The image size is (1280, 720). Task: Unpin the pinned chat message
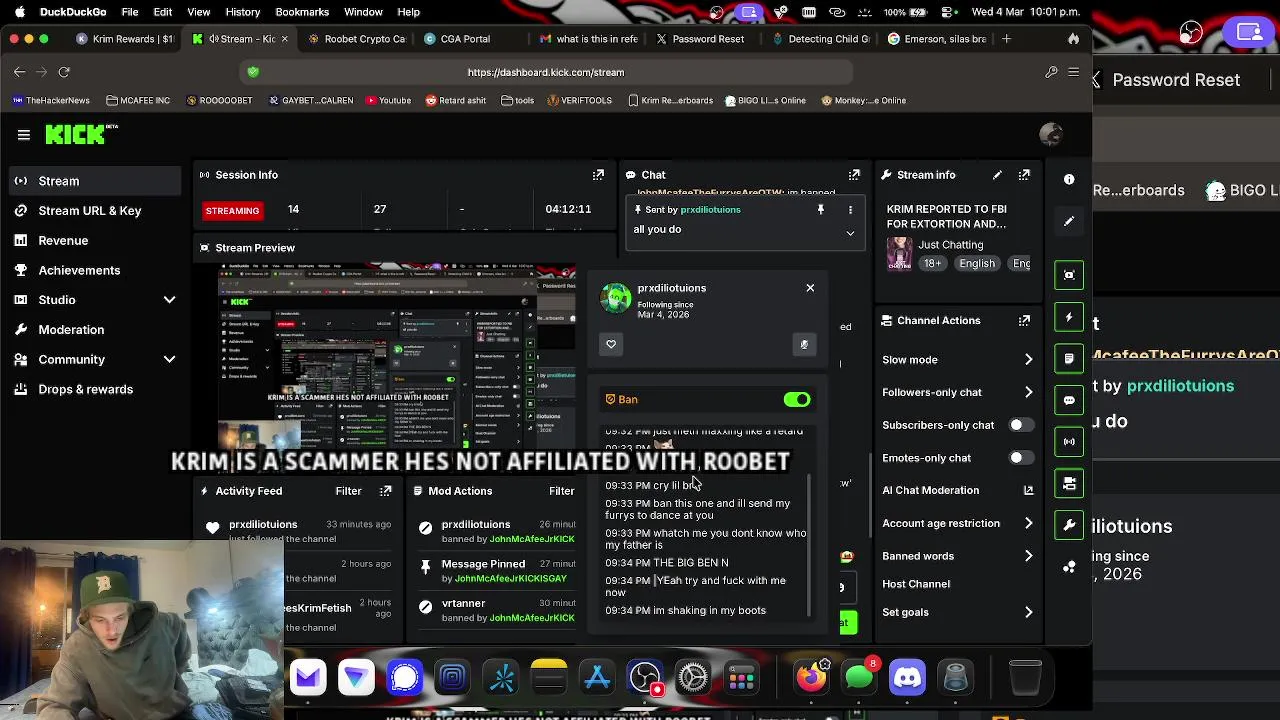click(x=821, y=209)
